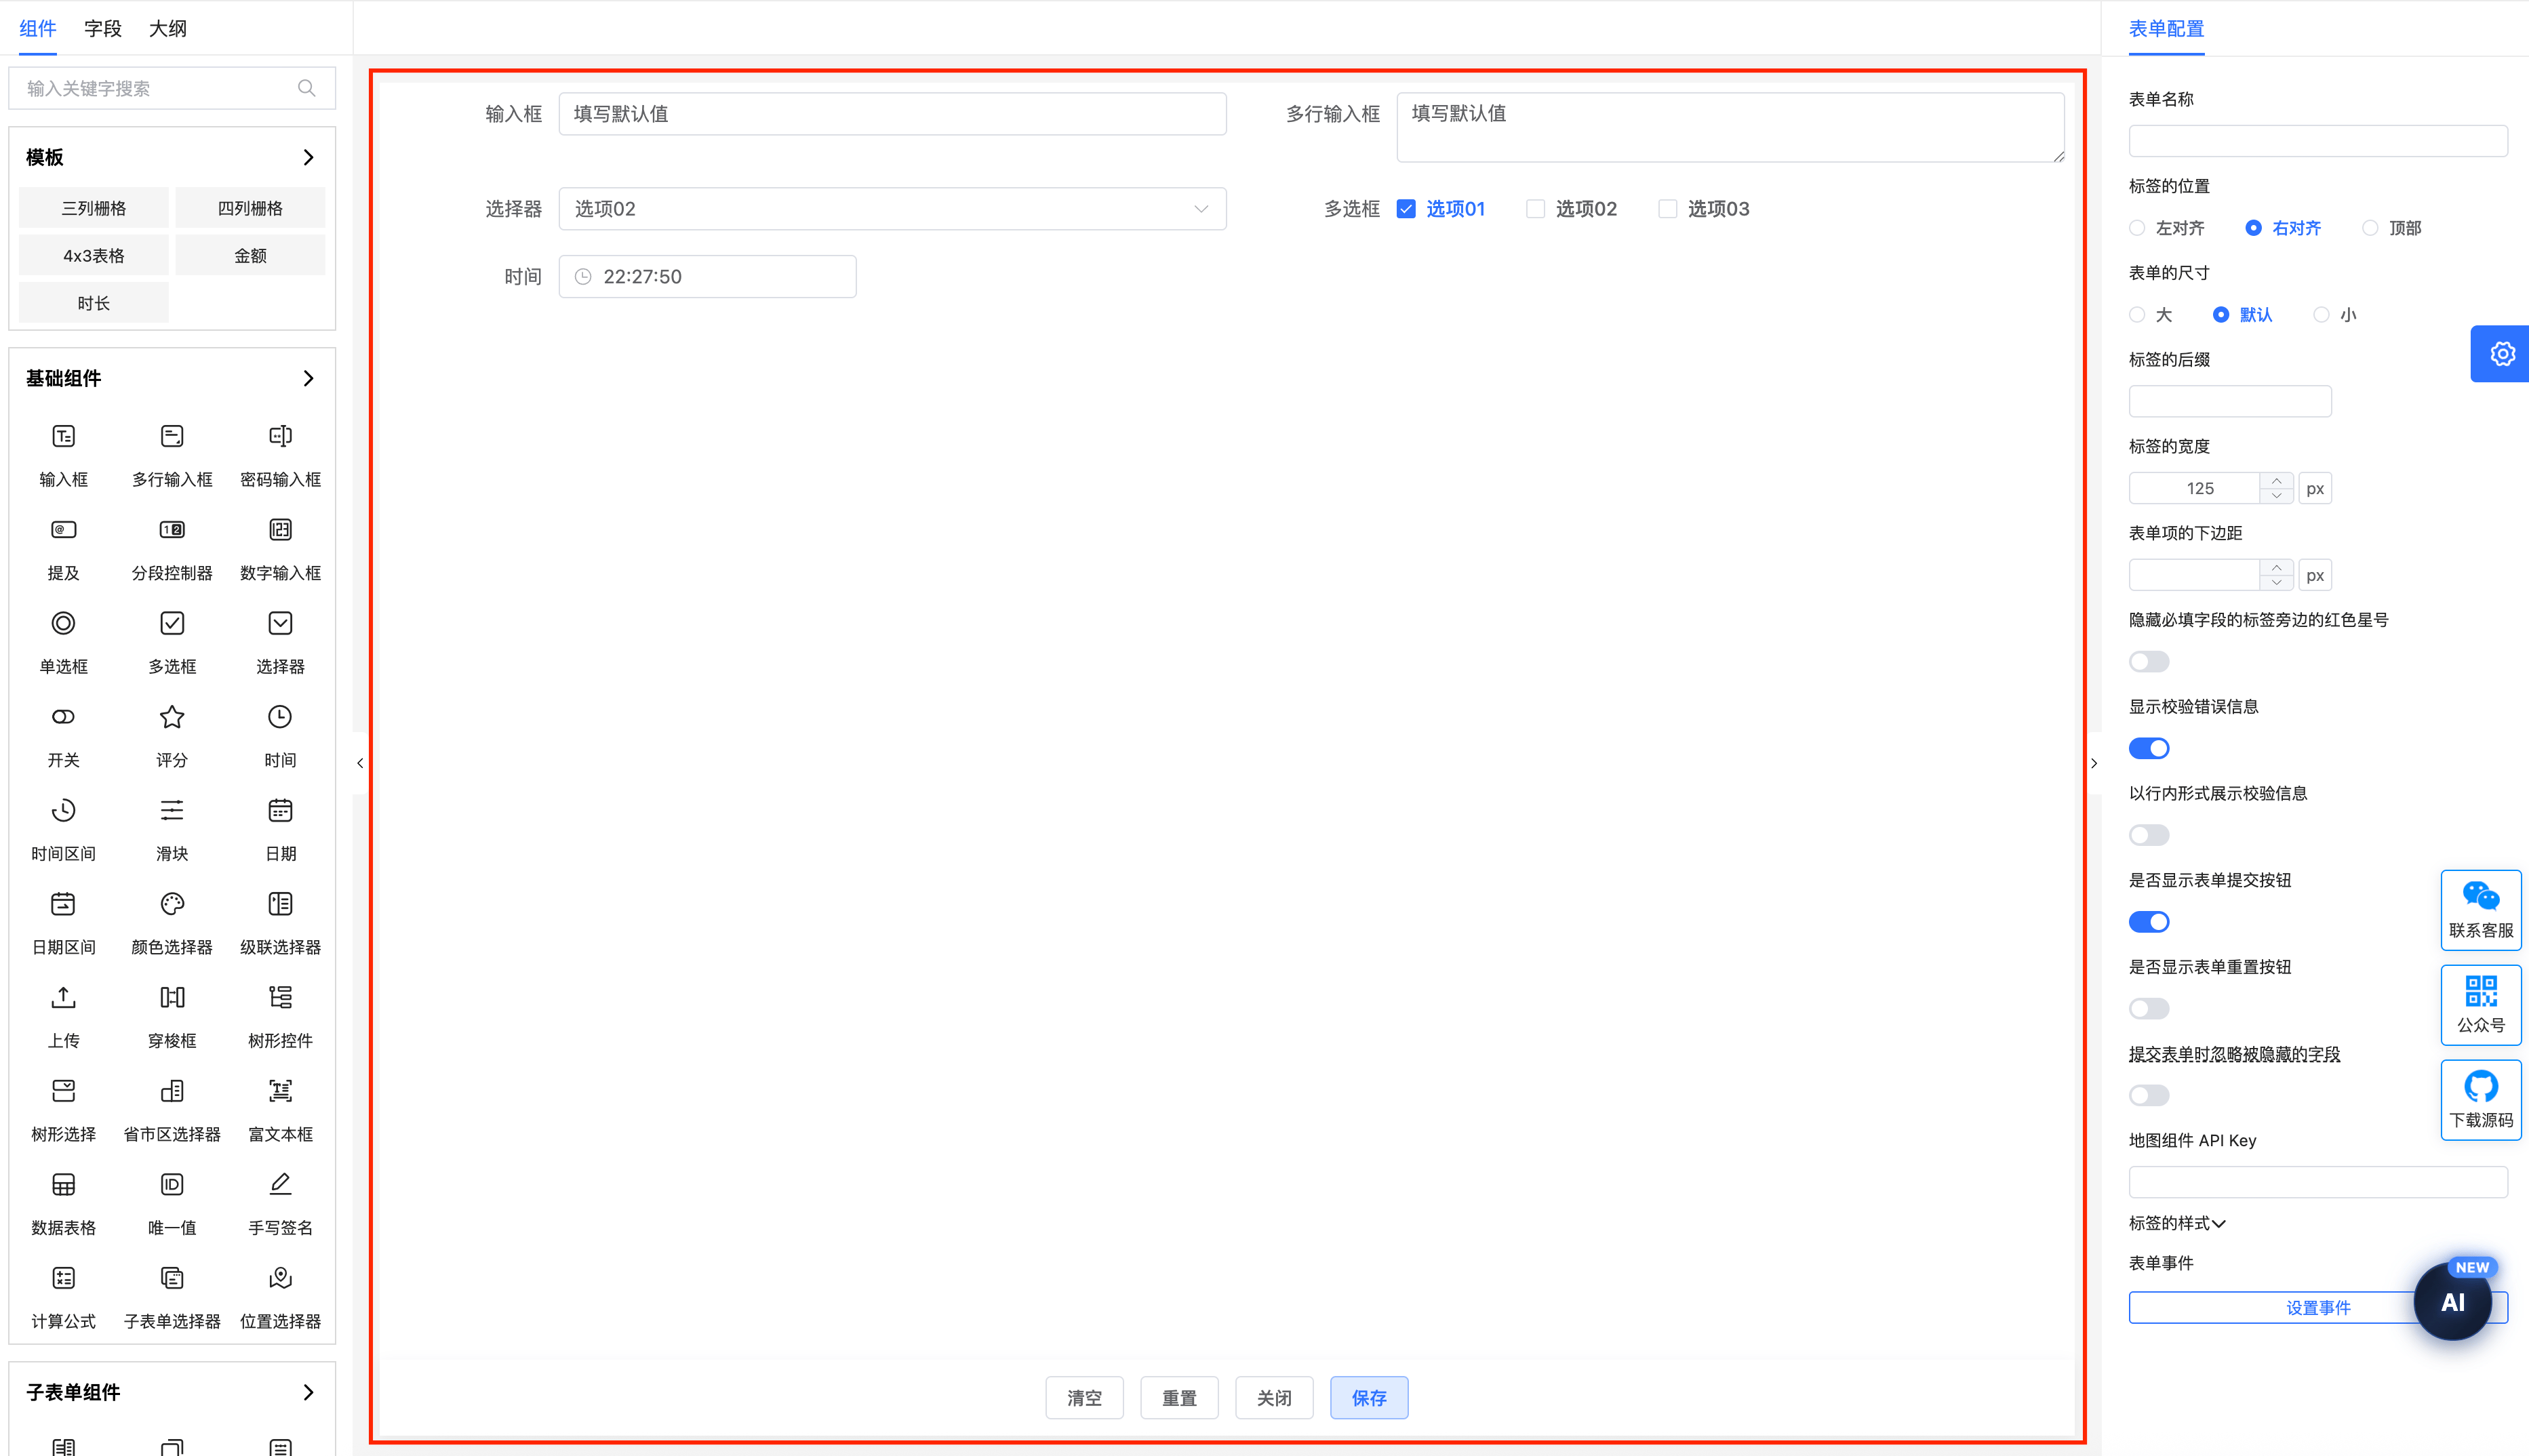Image resolution: width=2529 pixels, height=1456 pixels.
Task: Check the 选项02 checkbox
Action: (1535, 209)
